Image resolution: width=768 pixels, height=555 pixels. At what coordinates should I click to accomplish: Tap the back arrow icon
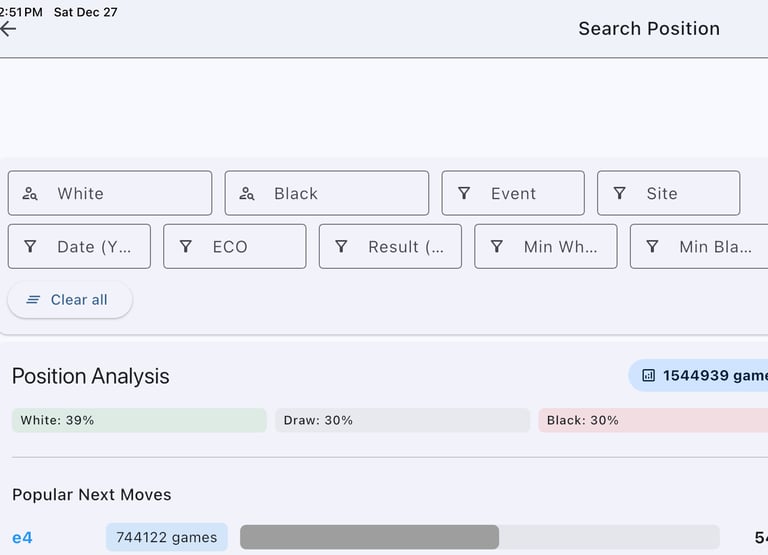(x=8, y=29)
